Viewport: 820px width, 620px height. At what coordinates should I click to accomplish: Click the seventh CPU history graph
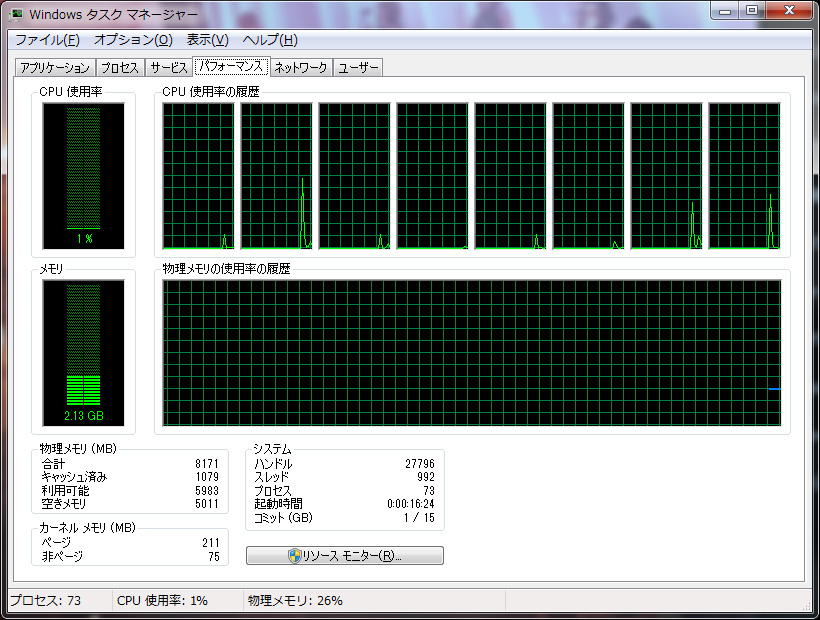[x=666, y=176]
